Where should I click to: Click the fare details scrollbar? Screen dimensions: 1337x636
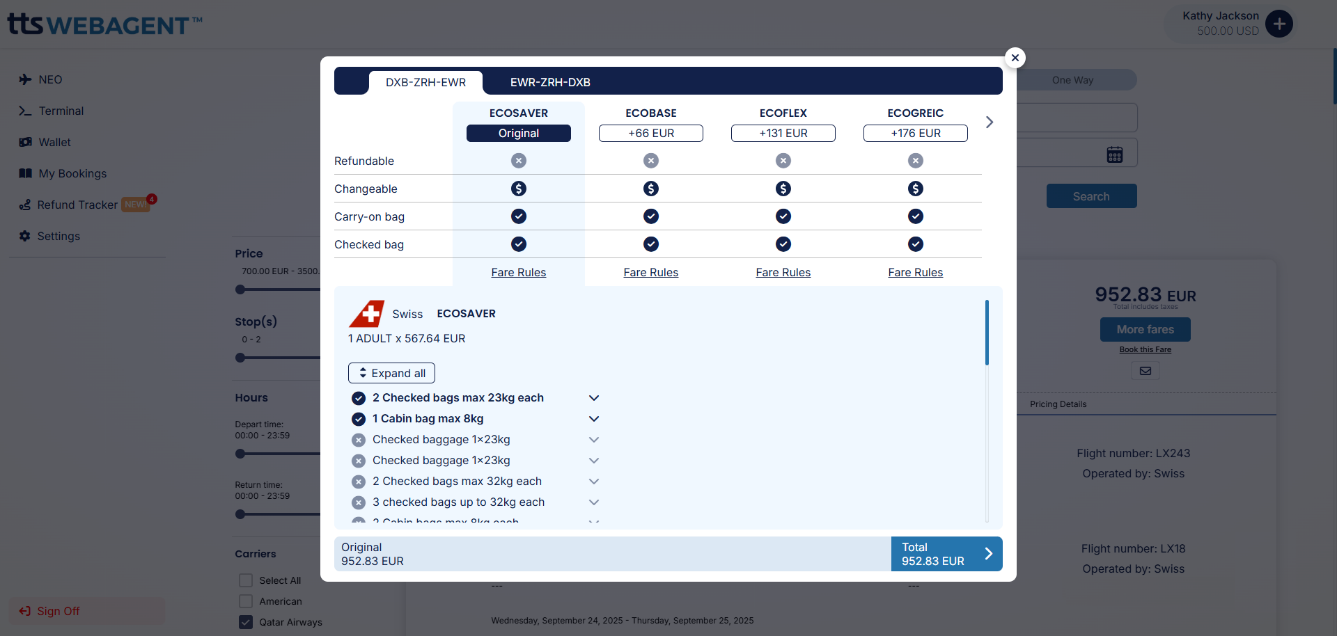coord(987,333)
